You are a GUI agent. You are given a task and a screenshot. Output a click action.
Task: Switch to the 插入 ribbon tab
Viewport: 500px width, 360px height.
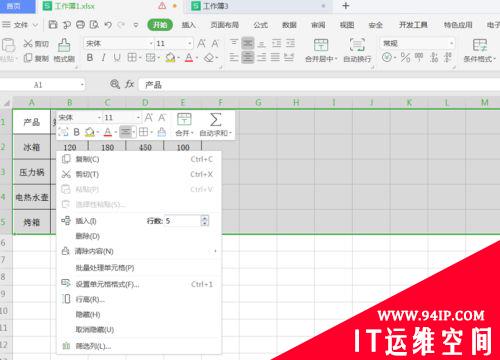coord(189,25)
